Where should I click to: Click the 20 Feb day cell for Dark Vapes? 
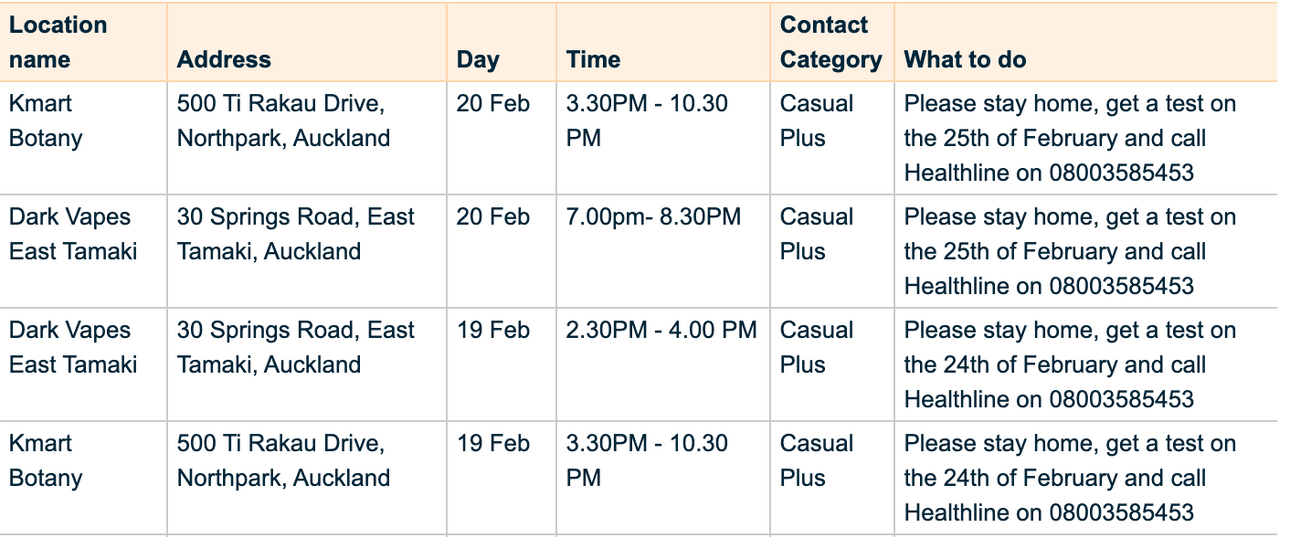[493, 217]
